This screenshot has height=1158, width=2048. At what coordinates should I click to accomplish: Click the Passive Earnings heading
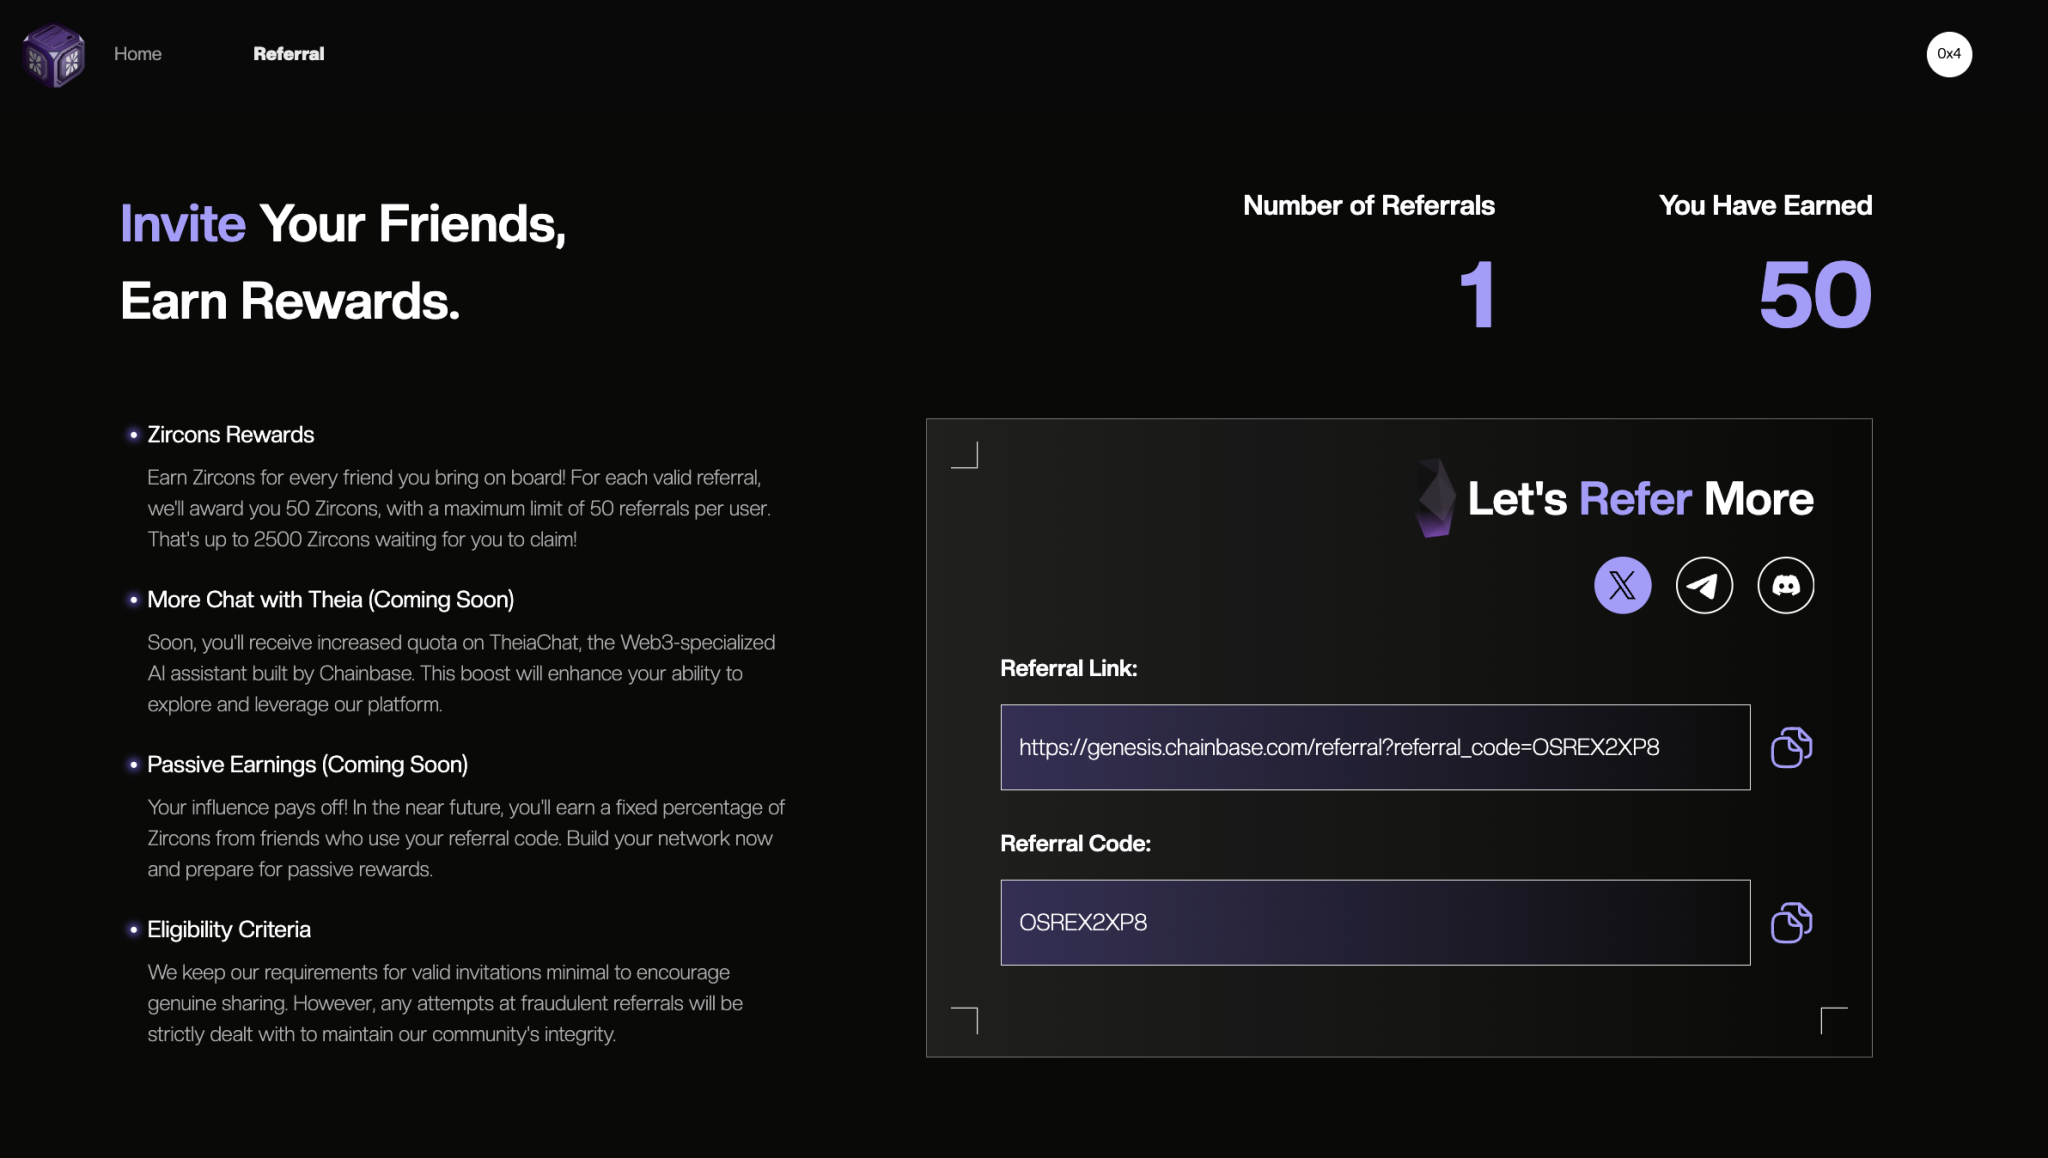307,765
